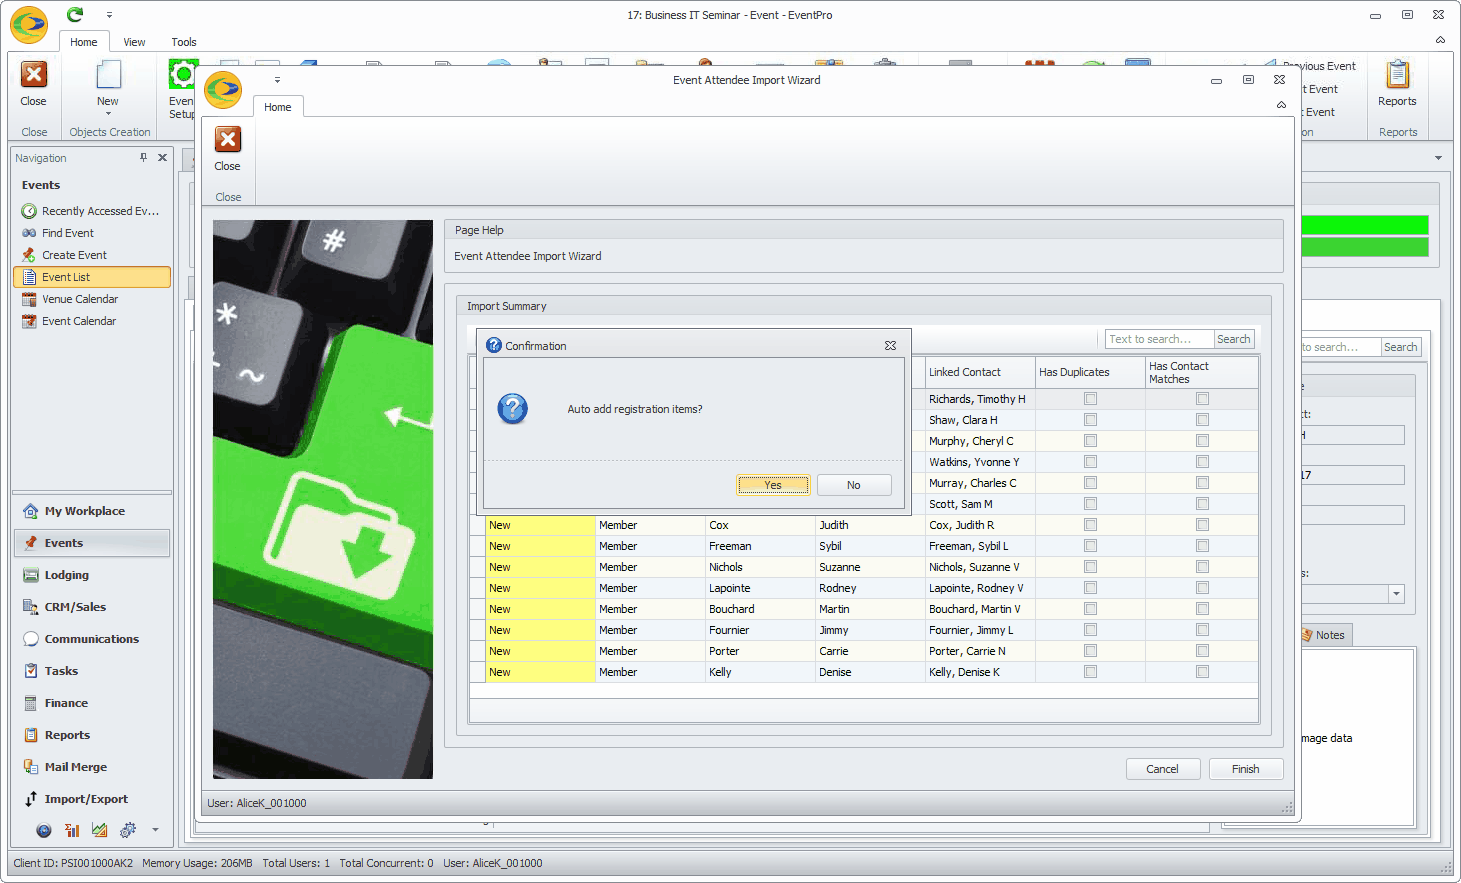Click the red Close icon in wizard ribbon
1461x883 pixels.
point(228,140)
